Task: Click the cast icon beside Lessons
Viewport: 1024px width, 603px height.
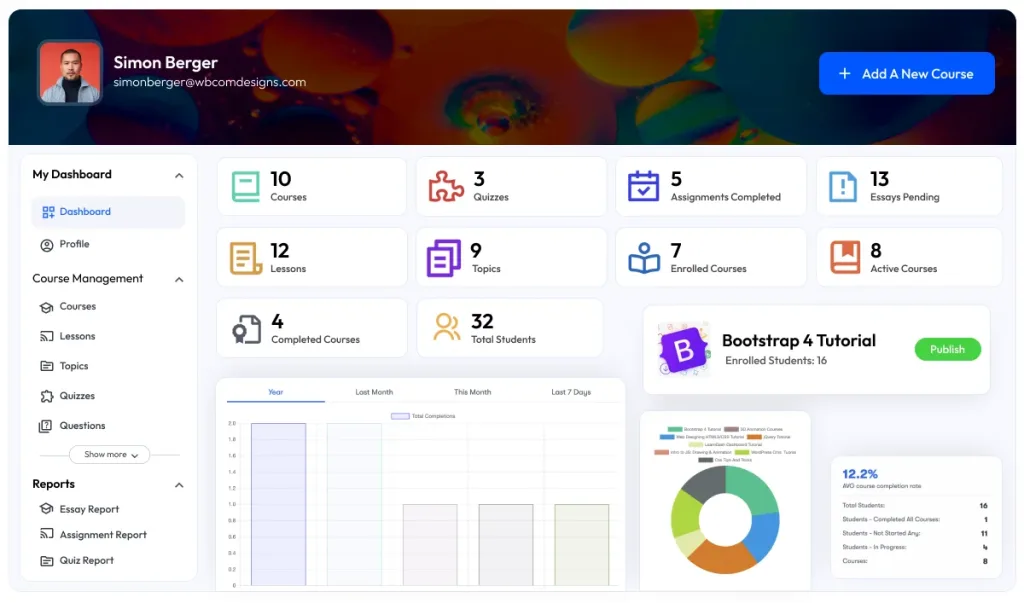Action: point(46,336)
